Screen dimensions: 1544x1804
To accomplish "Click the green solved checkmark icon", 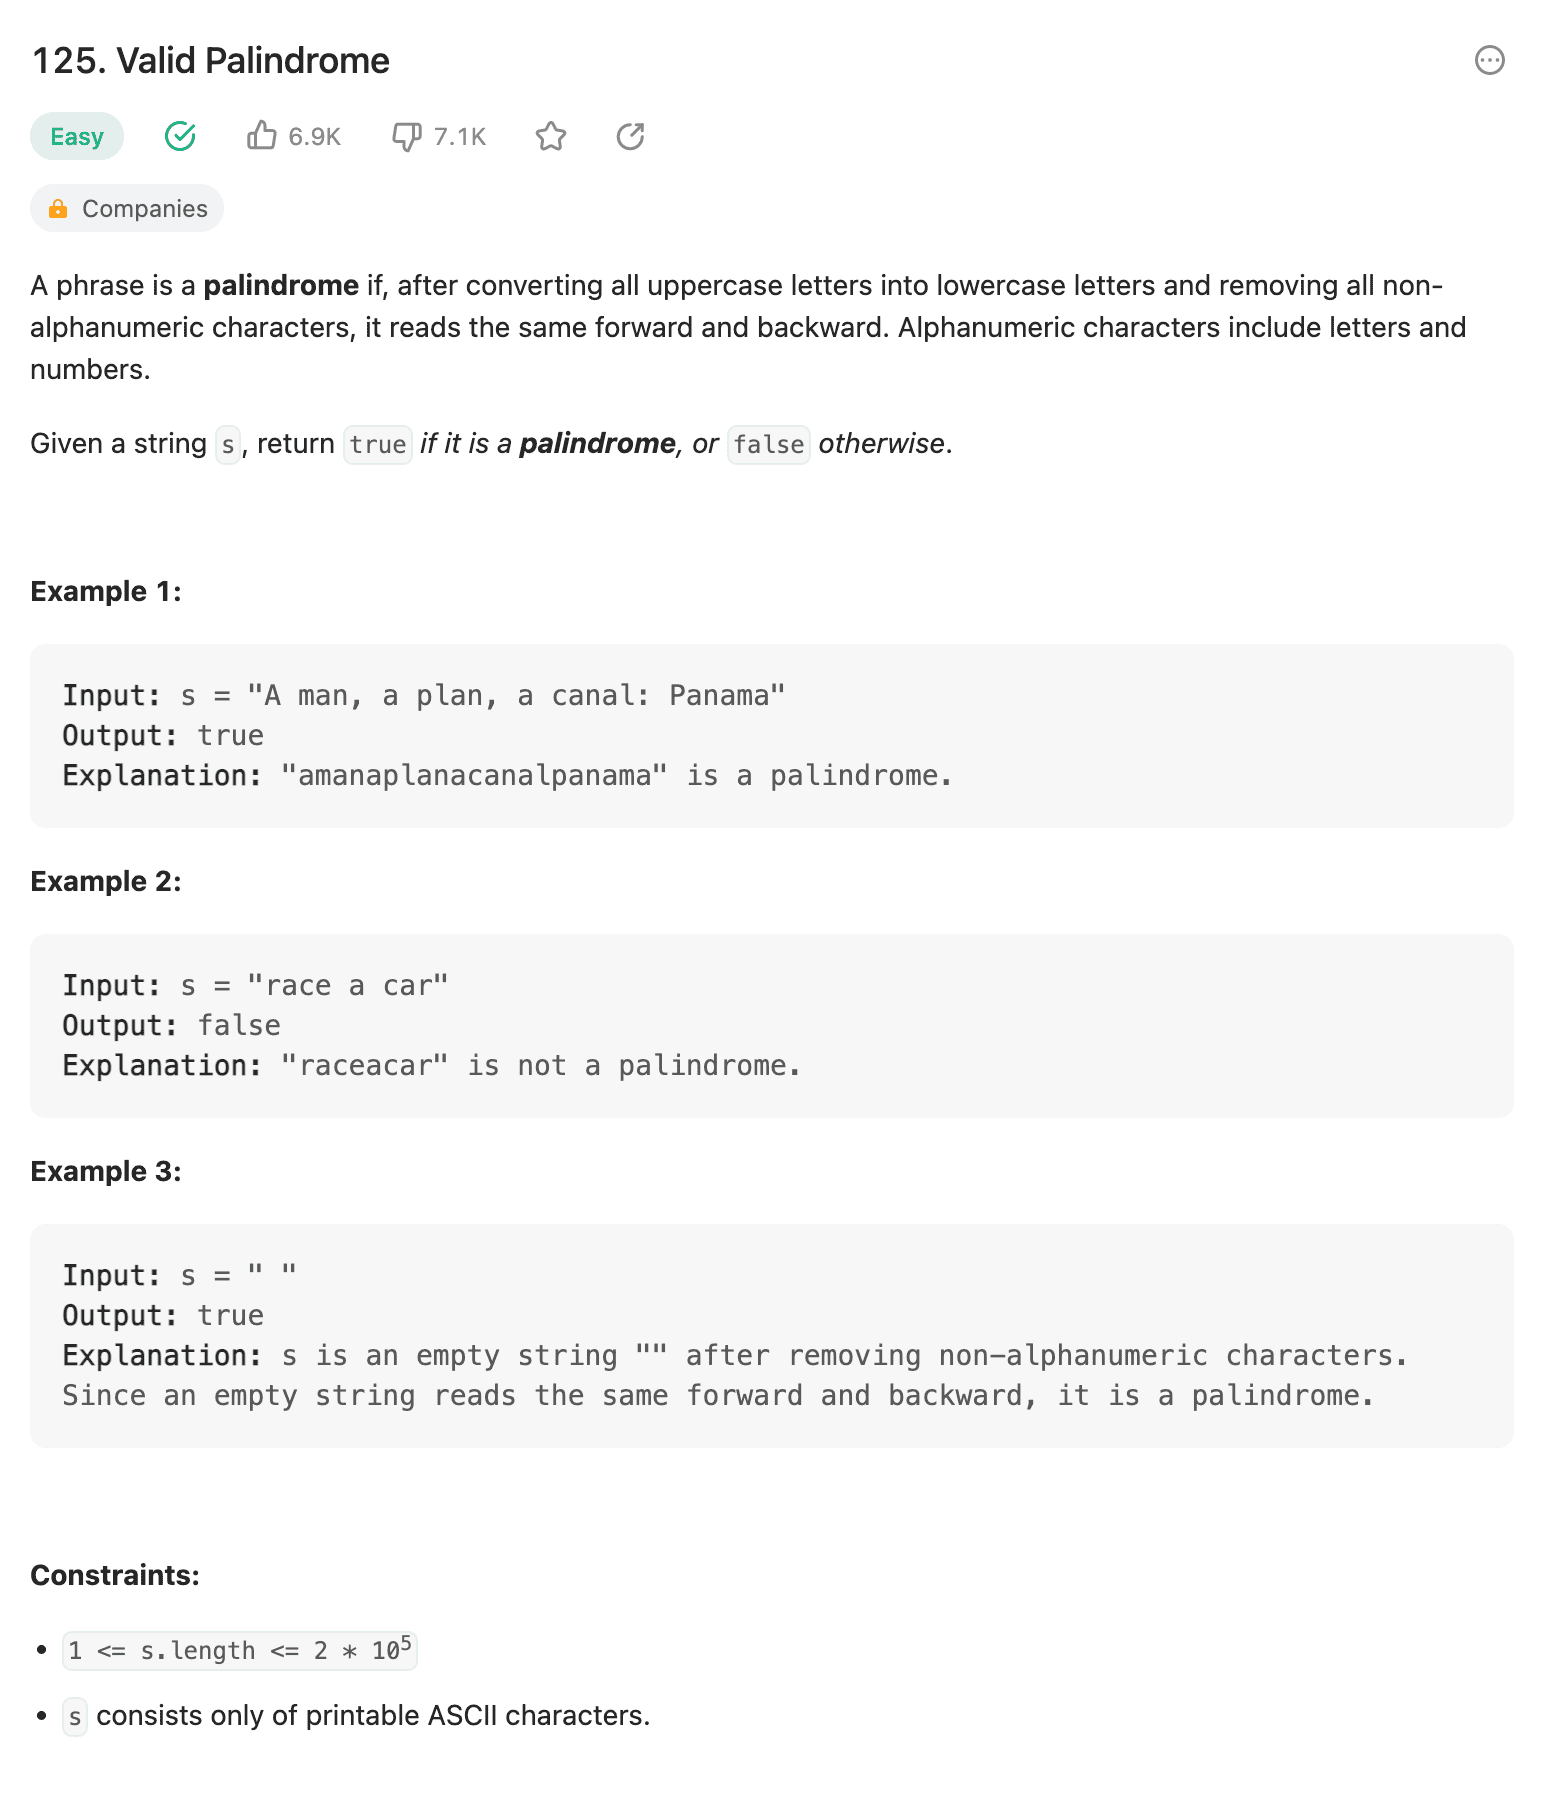I will (x=180, y=136).
